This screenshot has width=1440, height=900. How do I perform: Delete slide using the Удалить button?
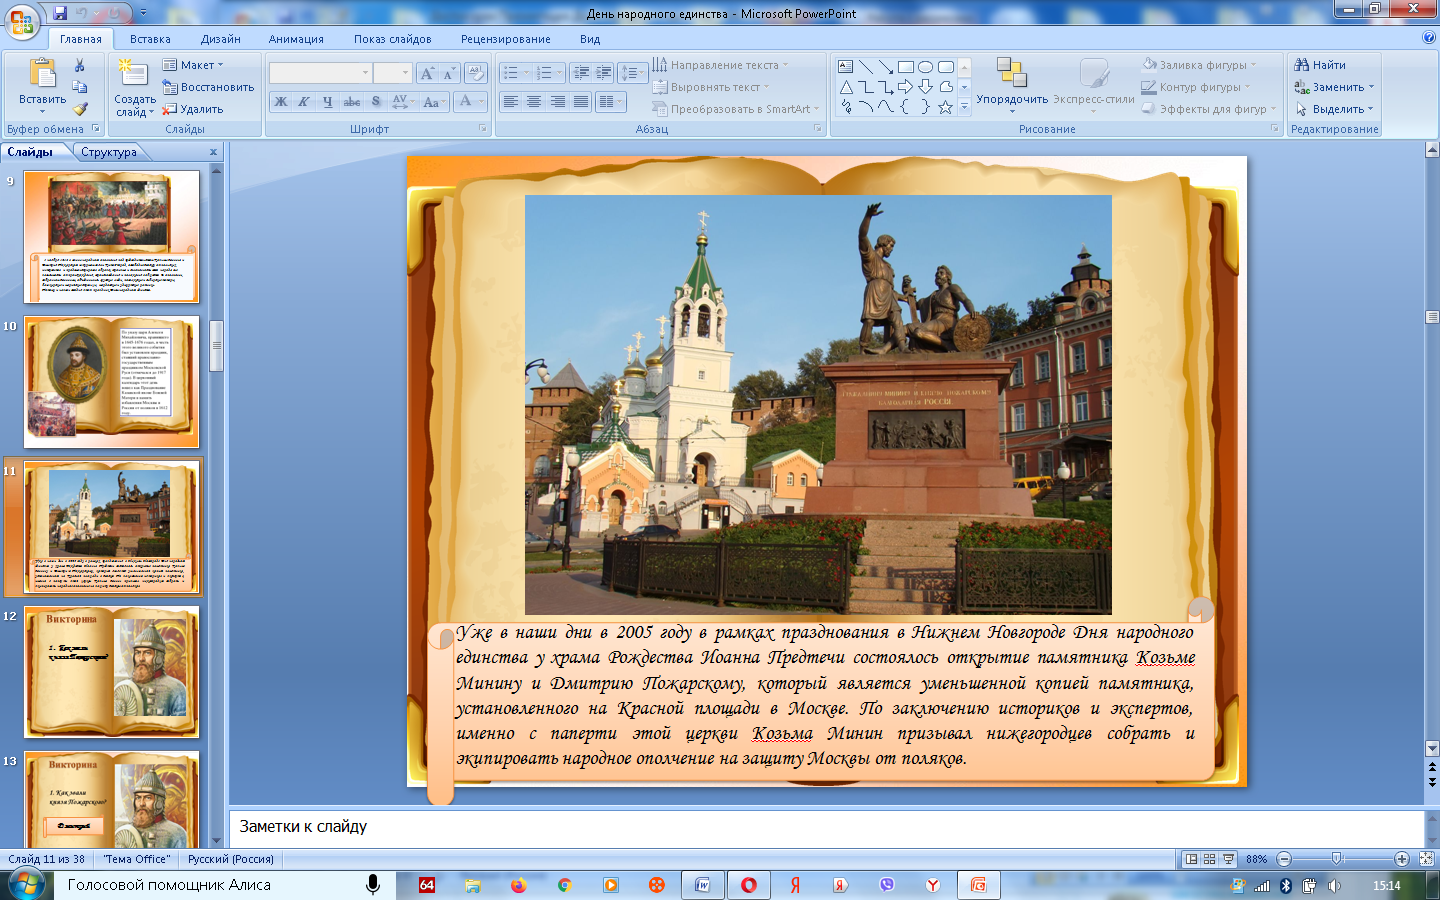click(193, 109)
